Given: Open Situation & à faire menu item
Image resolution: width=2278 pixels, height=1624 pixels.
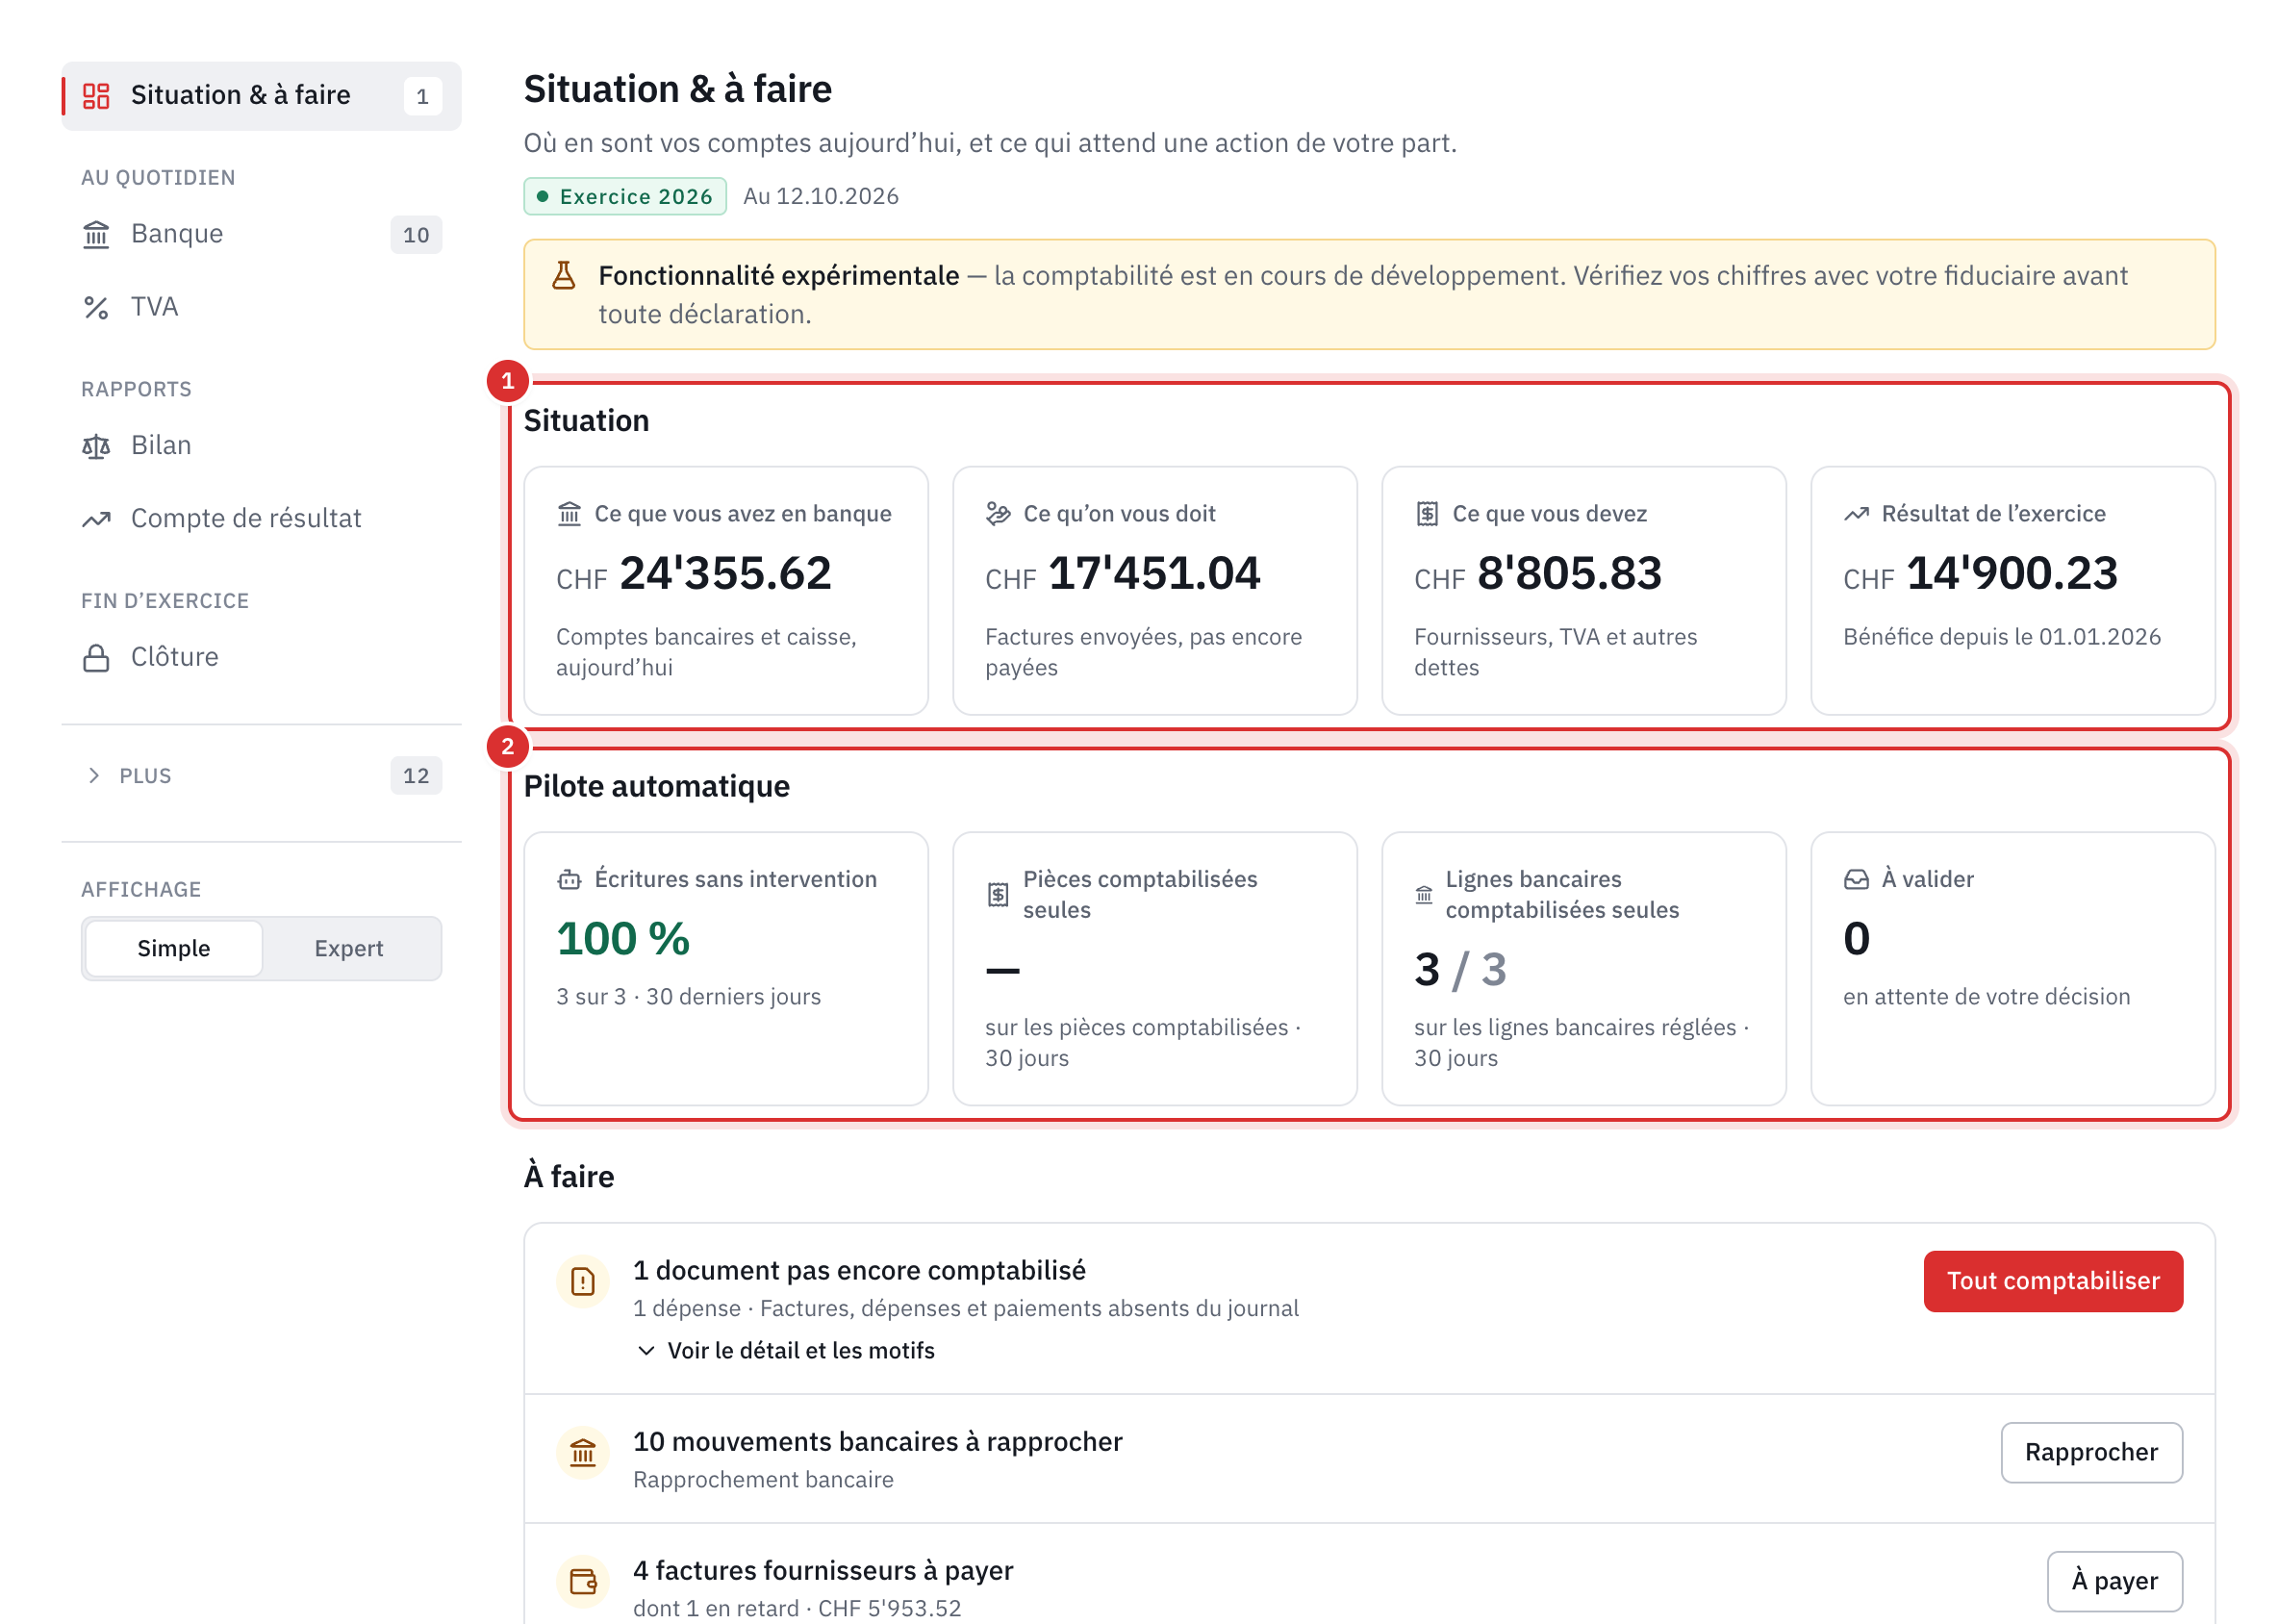Looking at the screenshot, I should click(262, 96).
